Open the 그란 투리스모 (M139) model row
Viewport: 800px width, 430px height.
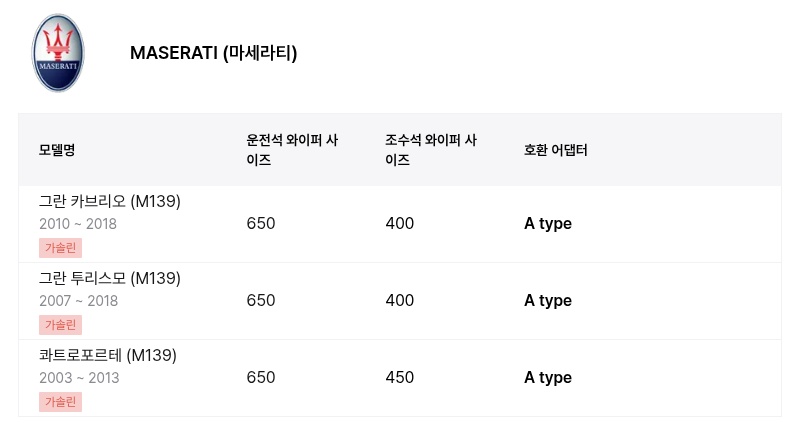[400, 301]
